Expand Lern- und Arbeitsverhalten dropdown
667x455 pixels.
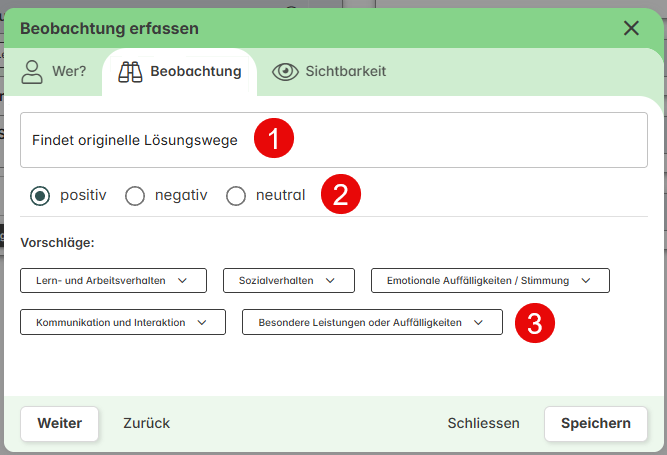[114, 281]
